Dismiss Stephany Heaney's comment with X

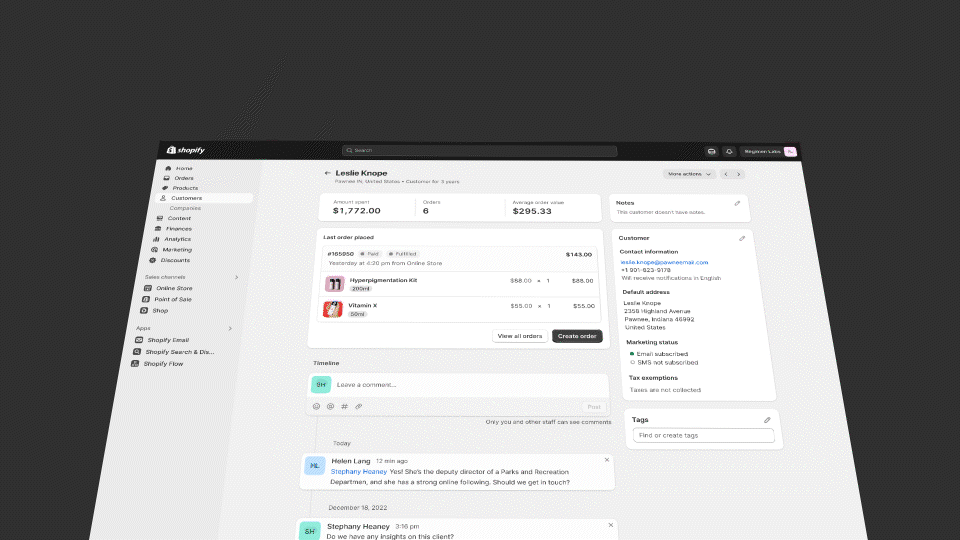(x=610, y=525)
